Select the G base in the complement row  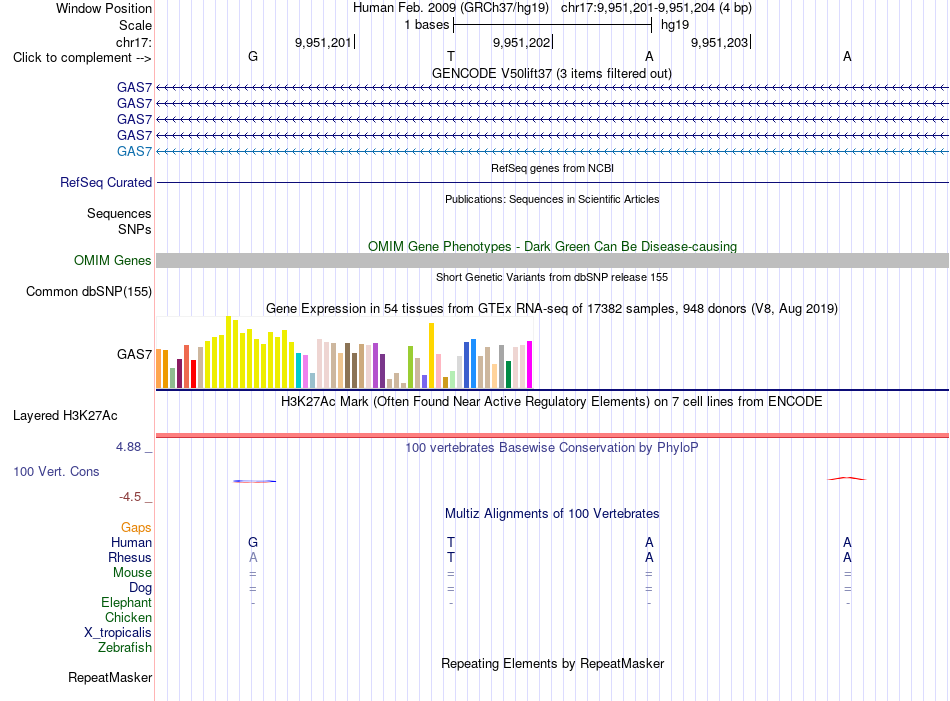click(x=253, y=56)
